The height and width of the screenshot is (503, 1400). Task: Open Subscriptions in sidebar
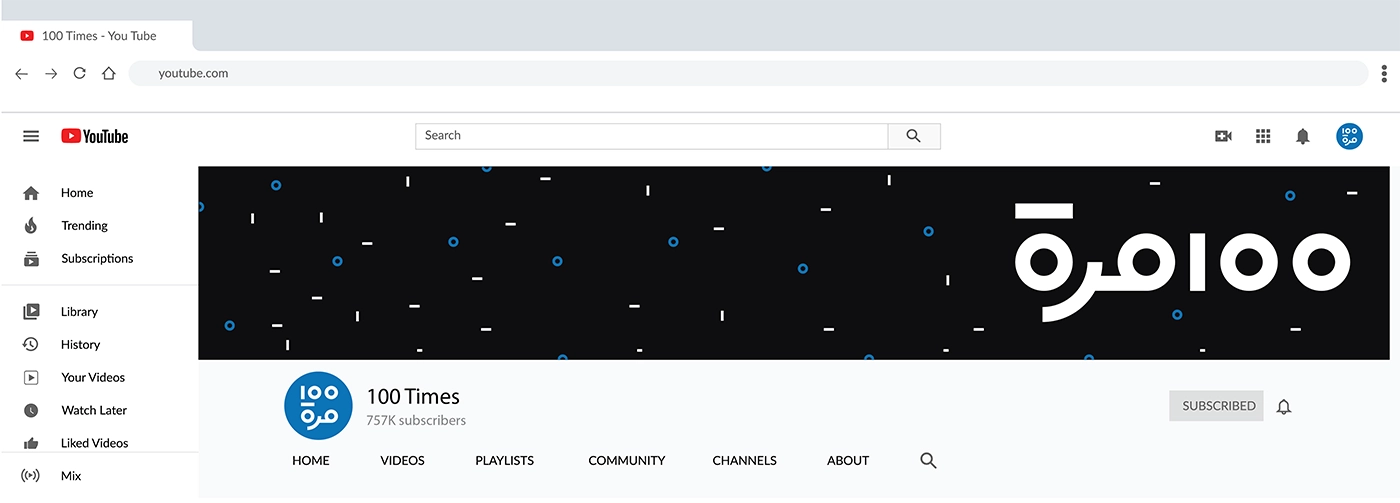click(x=96, y=259)
